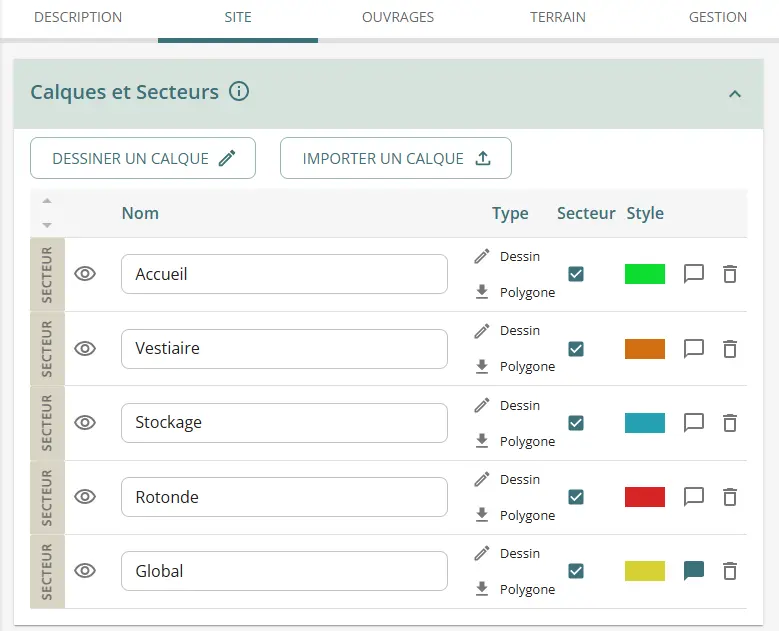Uncheck the Secteur checkbox for Vestiaire
This screenshot has width=779, height=631.
[576, 349]
